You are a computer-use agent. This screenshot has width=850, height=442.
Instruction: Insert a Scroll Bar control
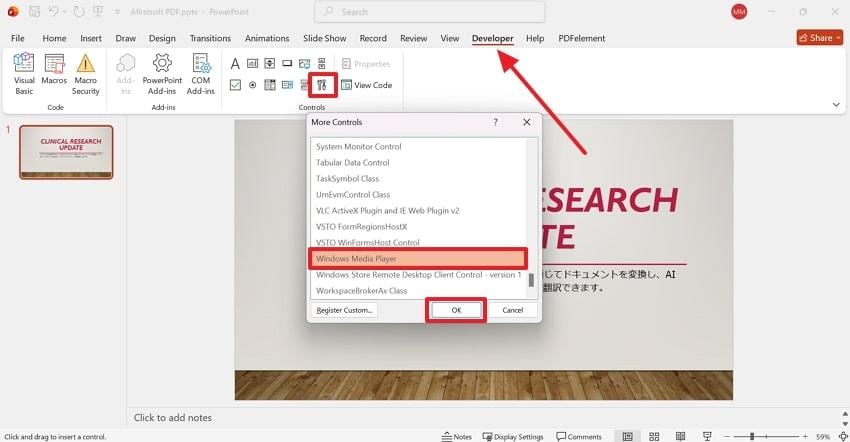[x=321, y=63]
